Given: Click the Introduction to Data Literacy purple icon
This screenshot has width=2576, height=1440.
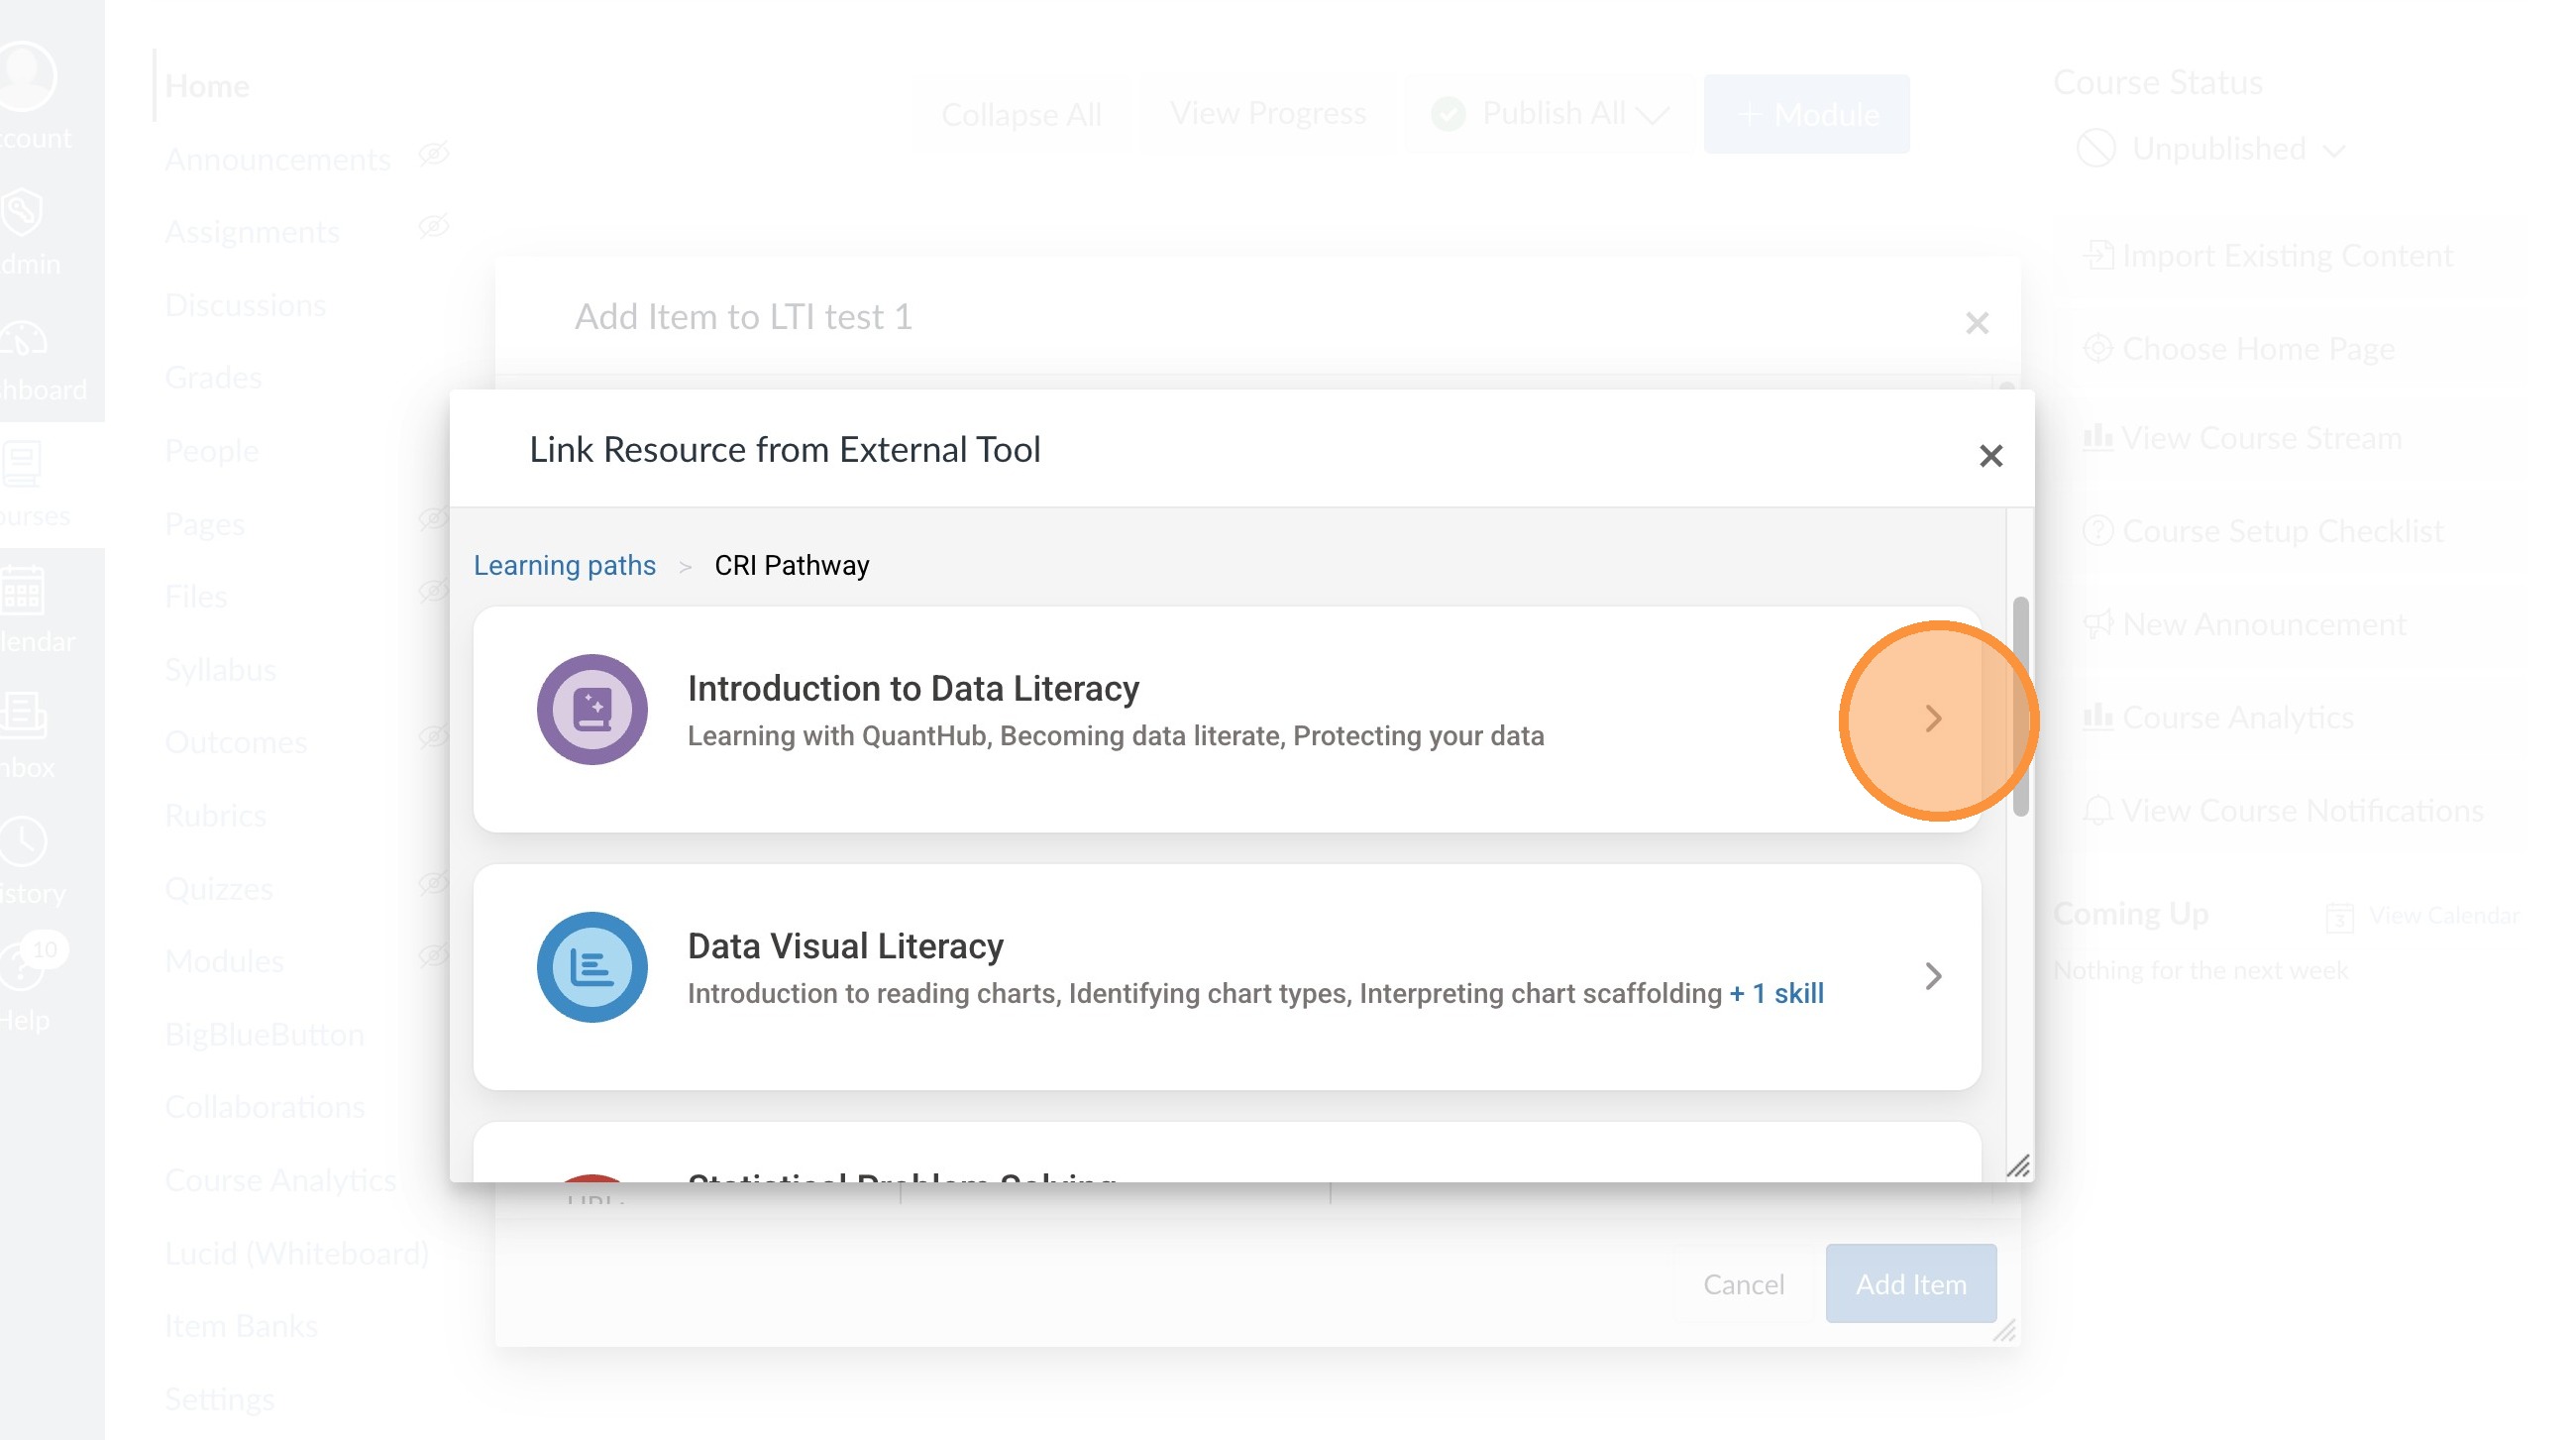Looking at the screenshot, I should [591, 710].
